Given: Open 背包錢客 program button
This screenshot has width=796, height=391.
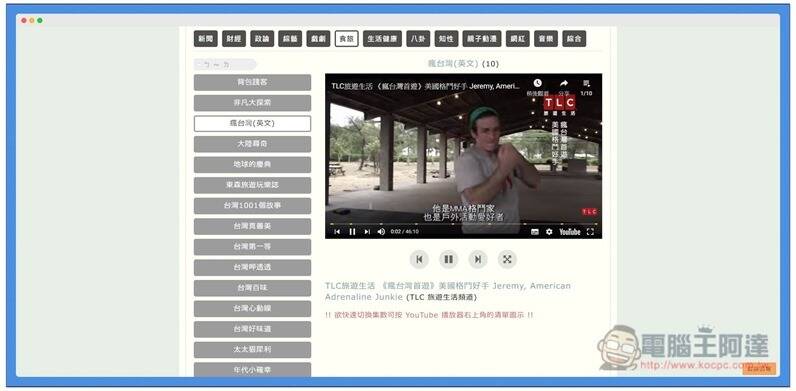Looking at the screenshot, I should [252, 82].
